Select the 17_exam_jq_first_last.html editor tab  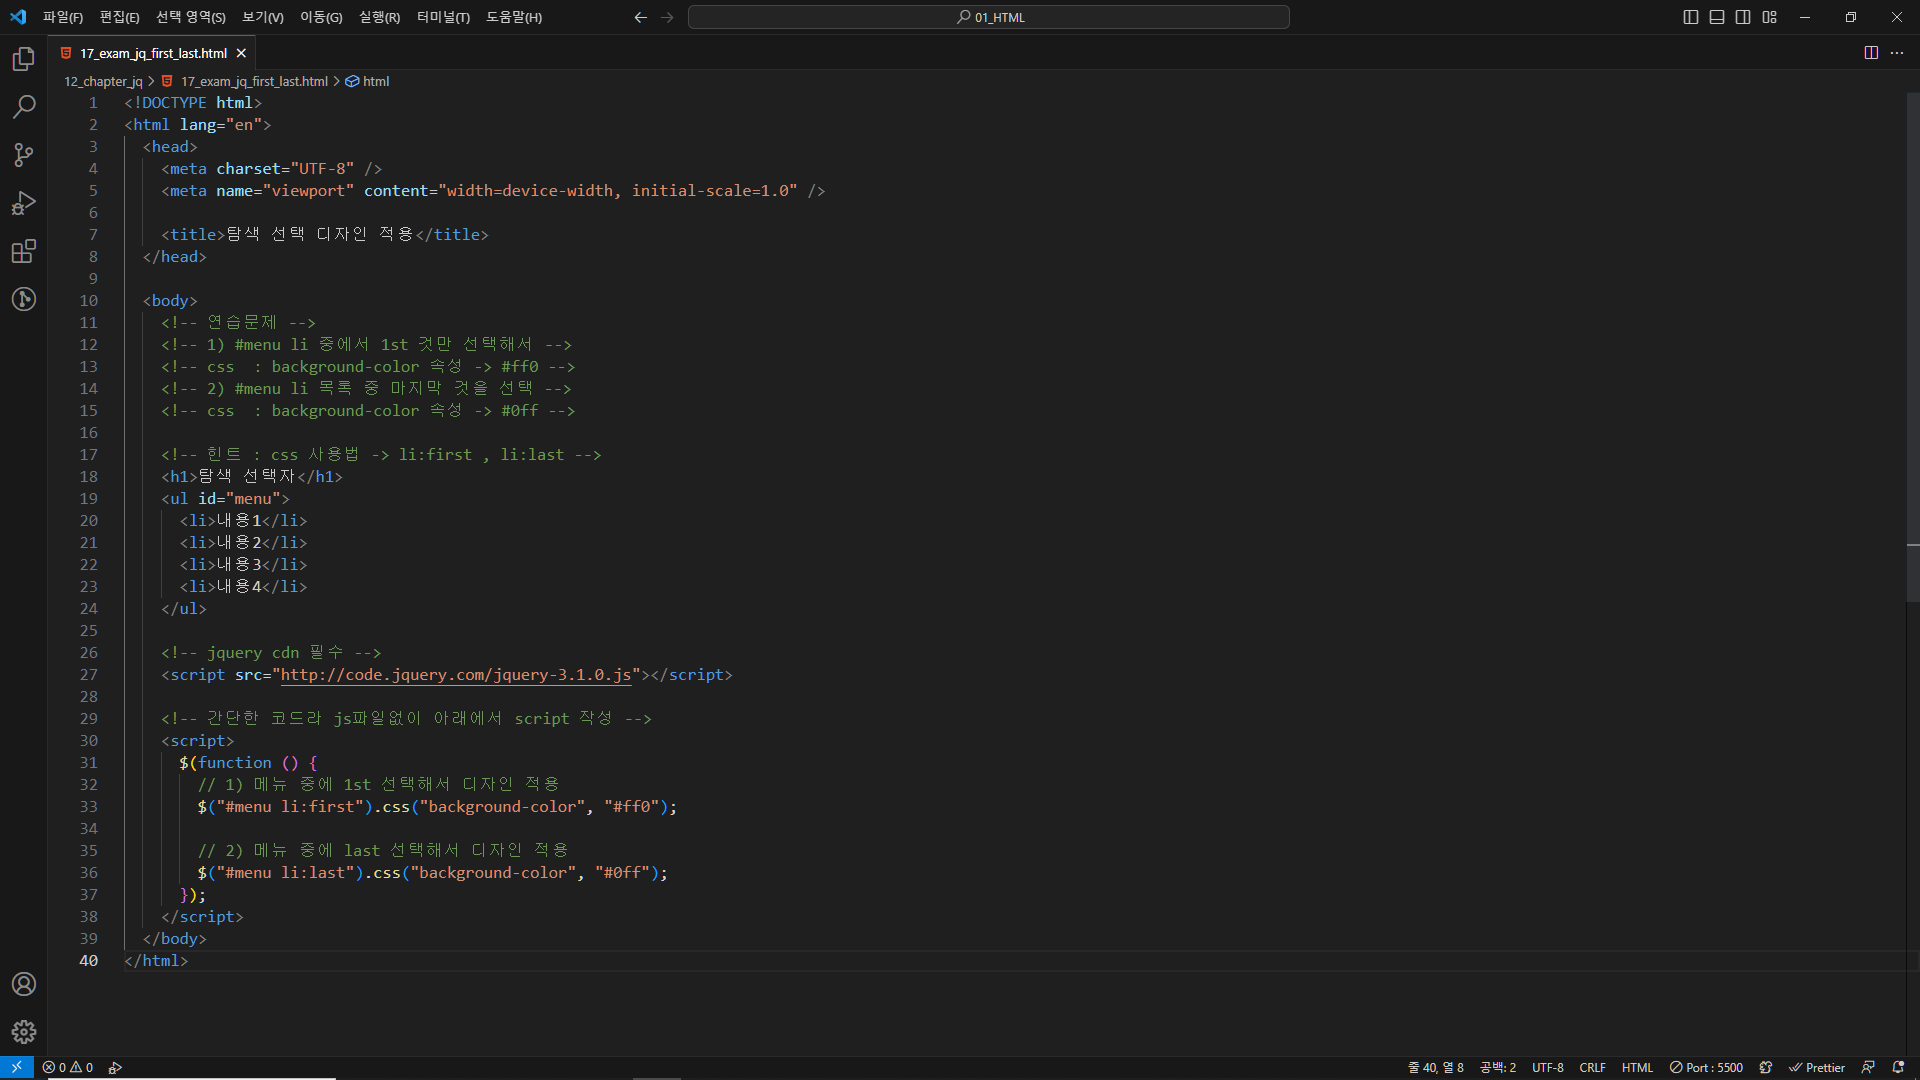153,53
